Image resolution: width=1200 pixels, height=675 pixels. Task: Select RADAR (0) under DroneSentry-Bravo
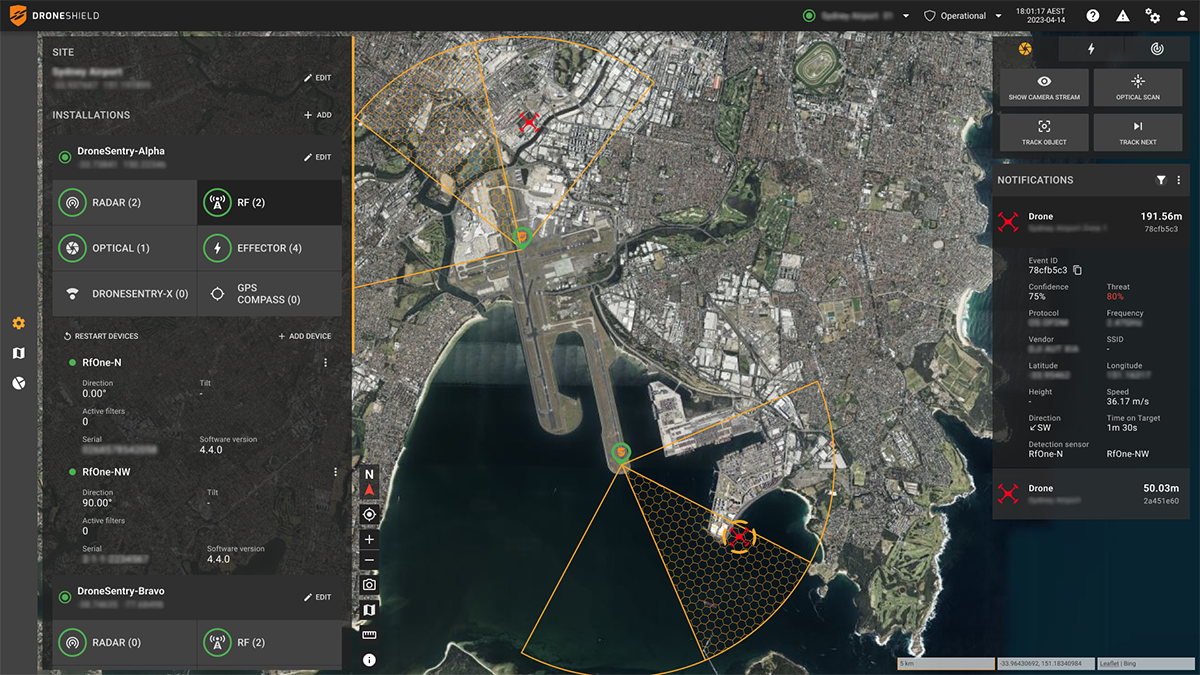(125, 642)
